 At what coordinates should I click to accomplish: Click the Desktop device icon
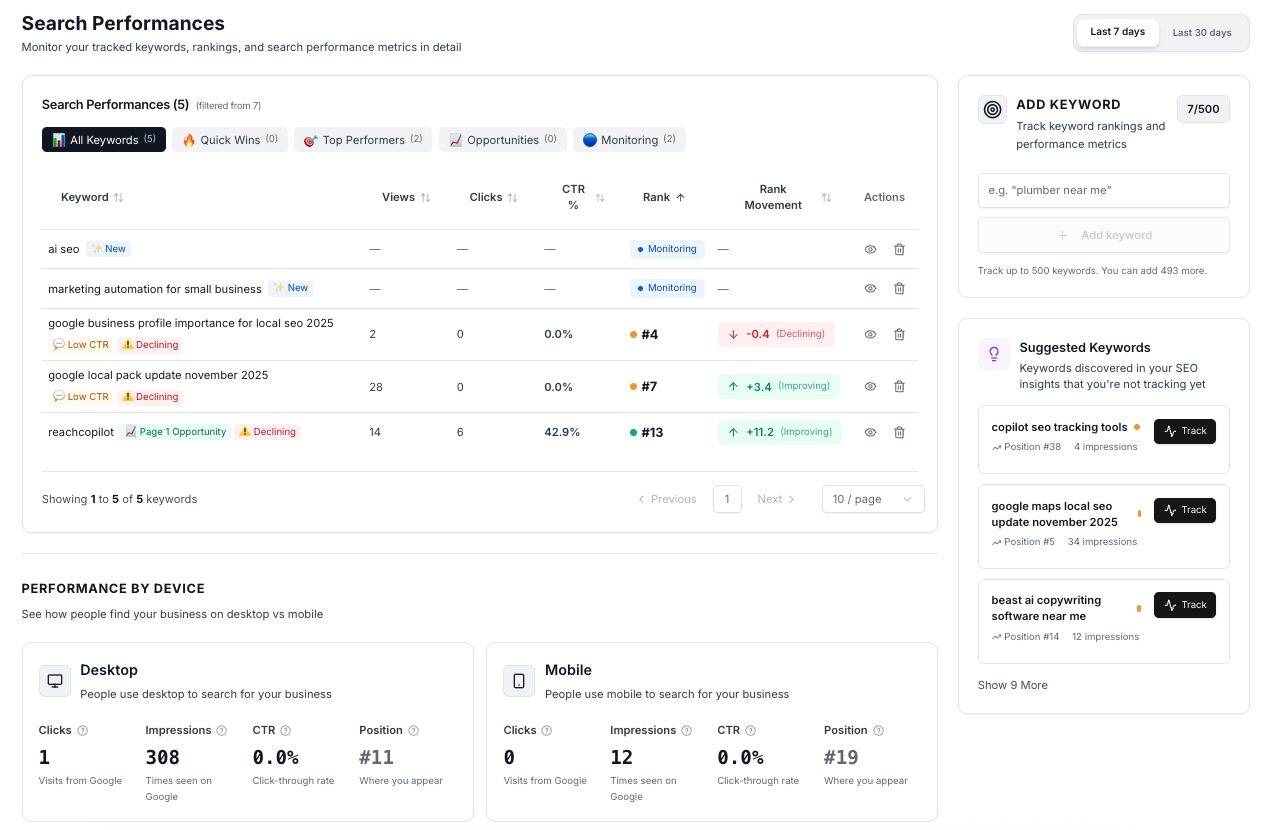(x=55, y=680)
